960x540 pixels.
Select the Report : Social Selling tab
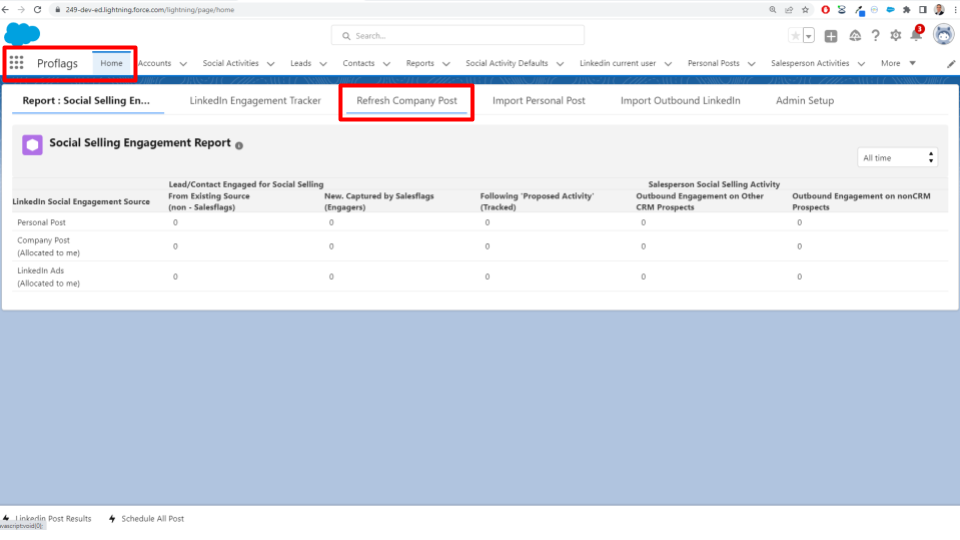[86, 100]
